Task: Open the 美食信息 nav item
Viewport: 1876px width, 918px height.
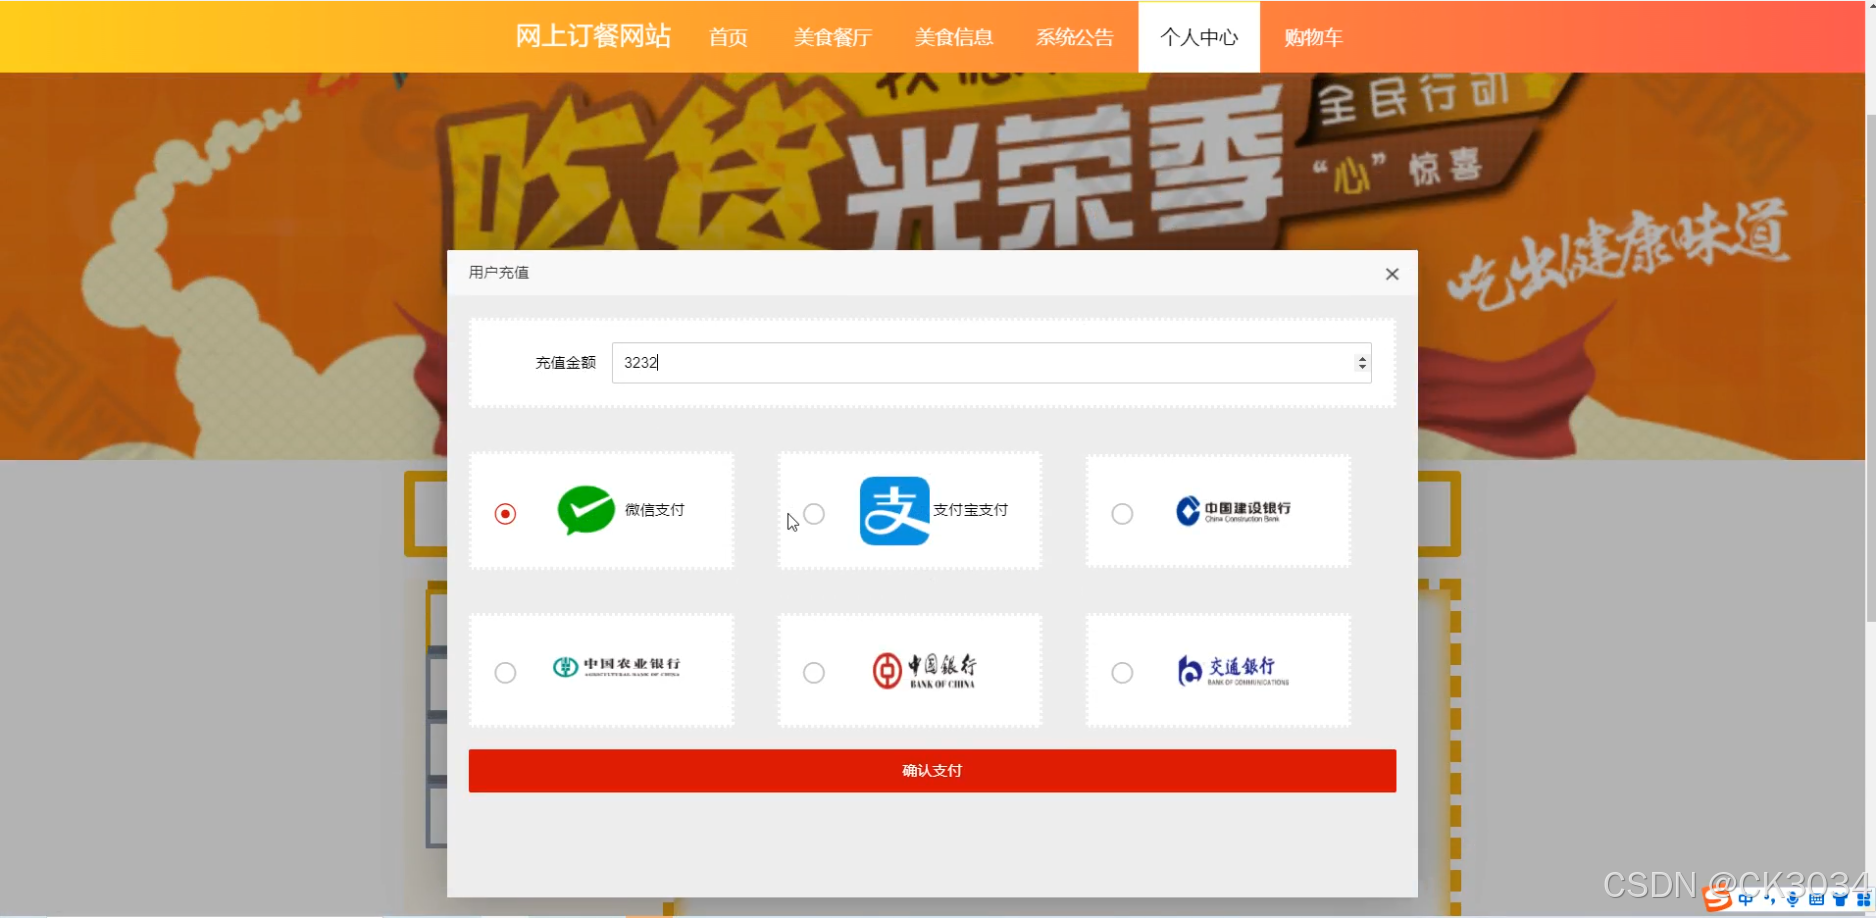Action: click(x=954, y=37)
